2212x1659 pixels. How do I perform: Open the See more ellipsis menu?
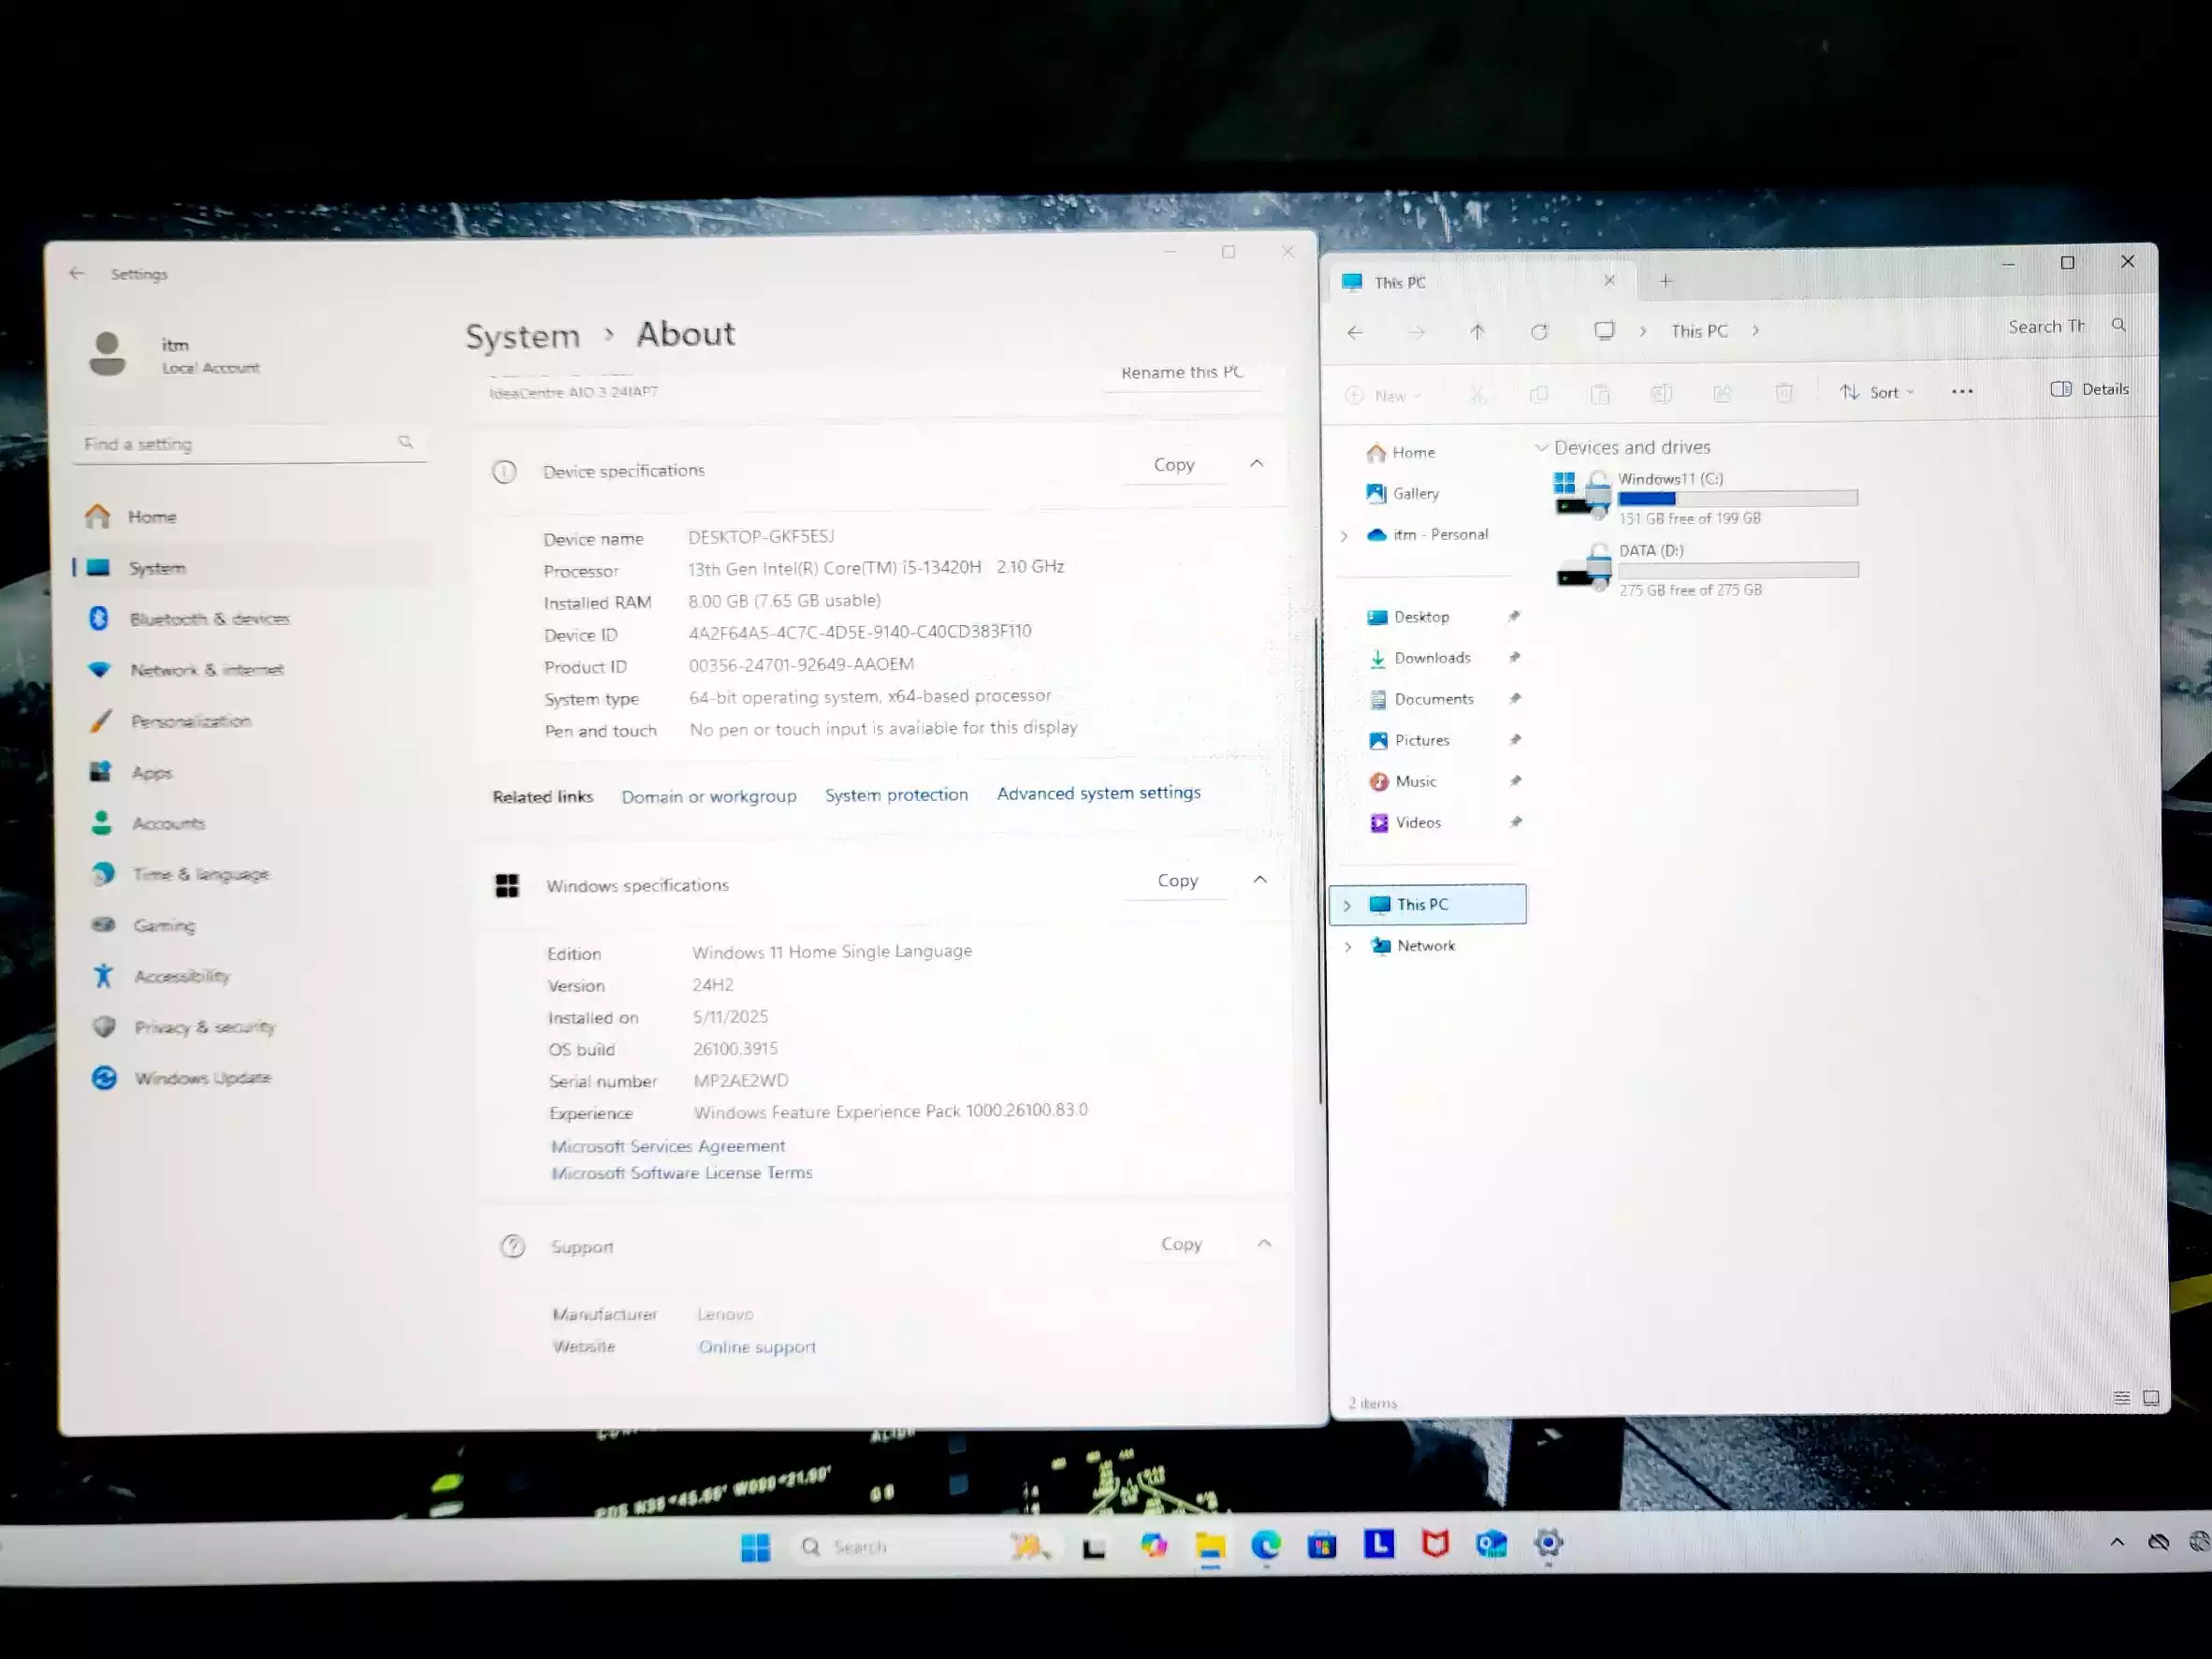[x=1962, y=392]
